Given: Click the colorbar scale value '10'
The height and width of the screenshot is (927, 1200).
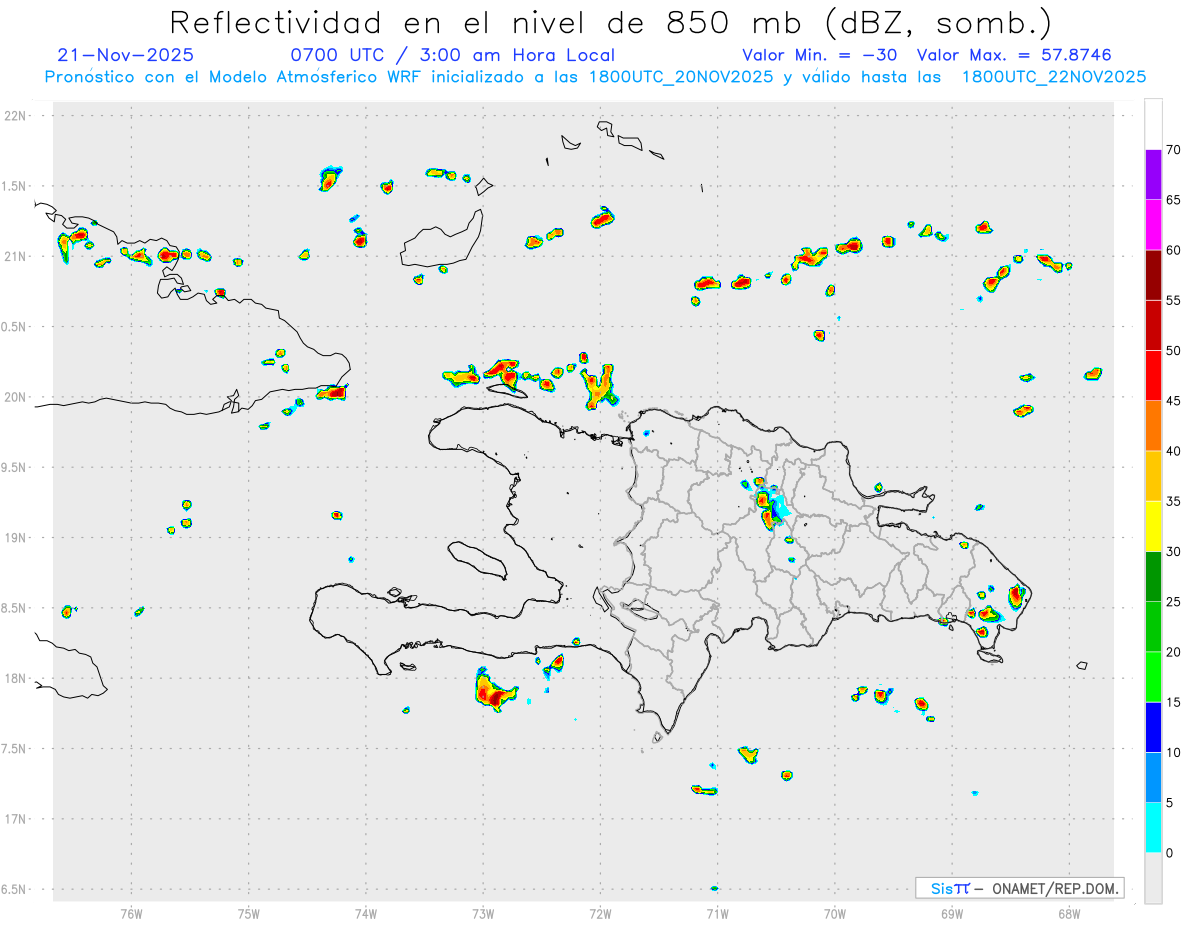Looking at the screenshot, I should coord(1174,752).
